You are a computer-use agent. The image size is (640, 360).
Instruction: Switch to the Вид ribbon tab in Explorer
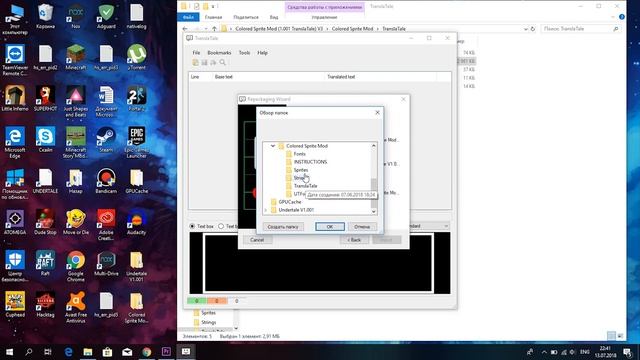pos(274,17)
